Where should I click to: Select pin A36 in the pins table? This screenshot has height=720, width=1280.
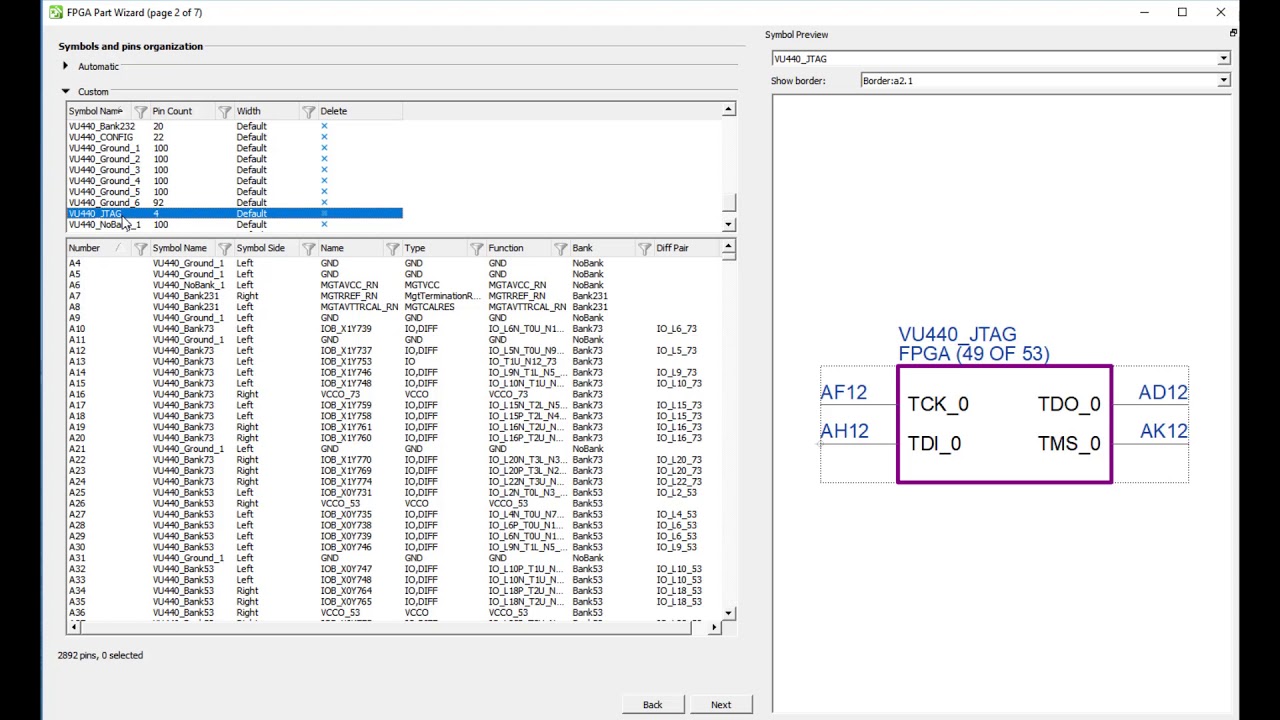(x=77, y=613)
